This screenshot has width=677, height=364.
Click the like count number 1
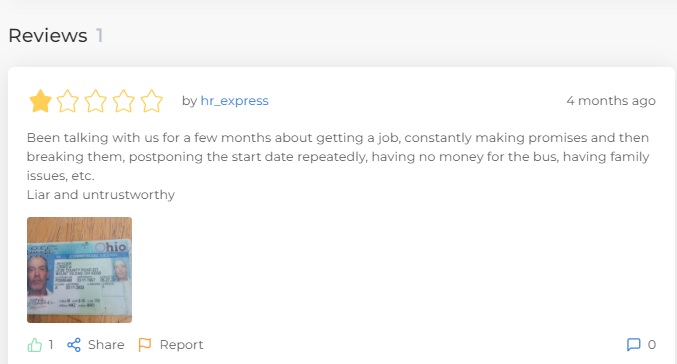click(51, 345)
